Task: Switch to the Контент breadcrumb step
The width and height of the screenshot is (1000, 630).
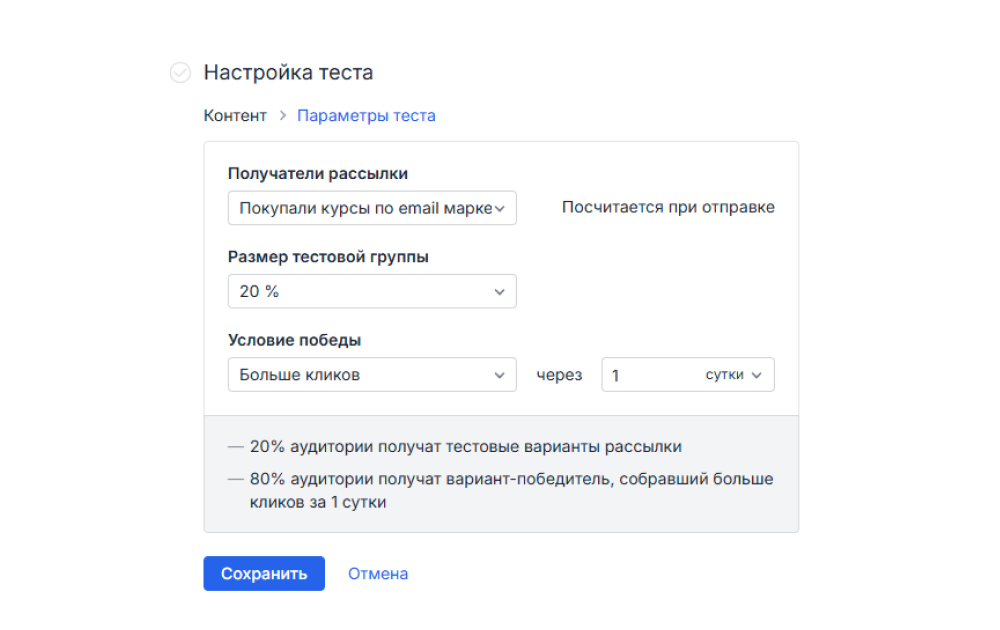Action: 235,115
